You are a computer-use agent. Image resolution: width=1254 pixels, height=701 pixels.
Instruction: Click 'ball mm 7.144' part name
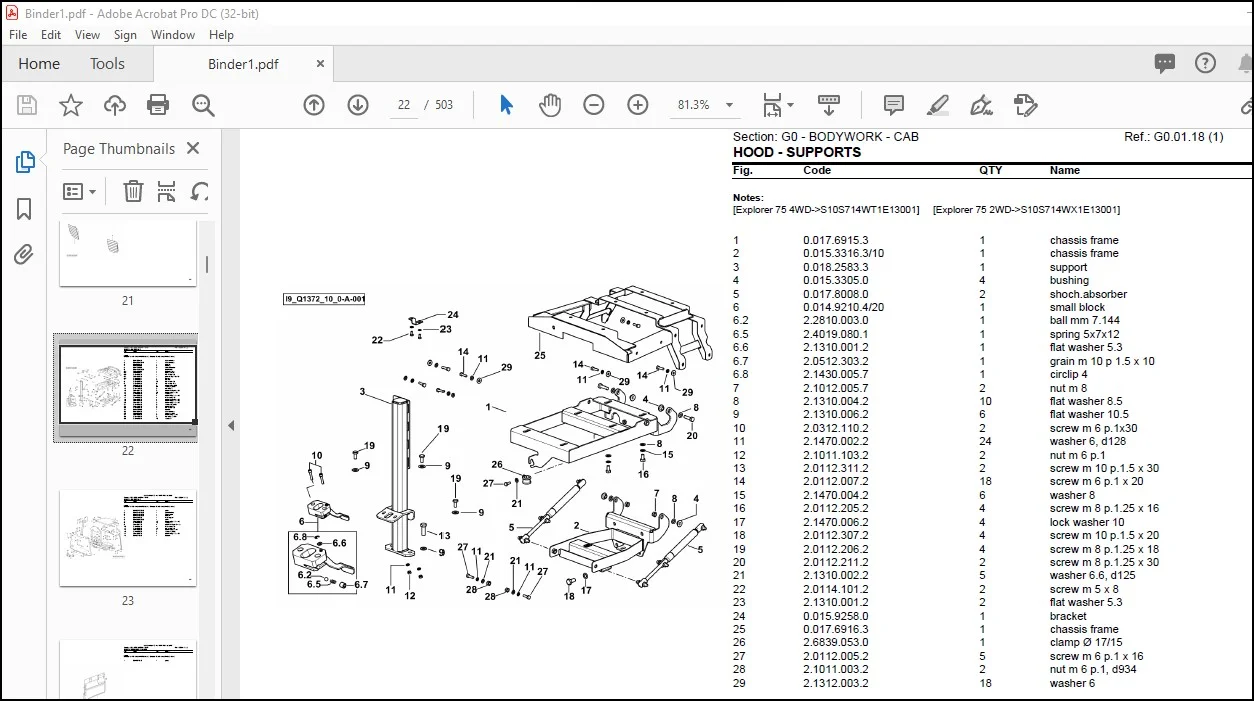click(x=1085, y=321)
